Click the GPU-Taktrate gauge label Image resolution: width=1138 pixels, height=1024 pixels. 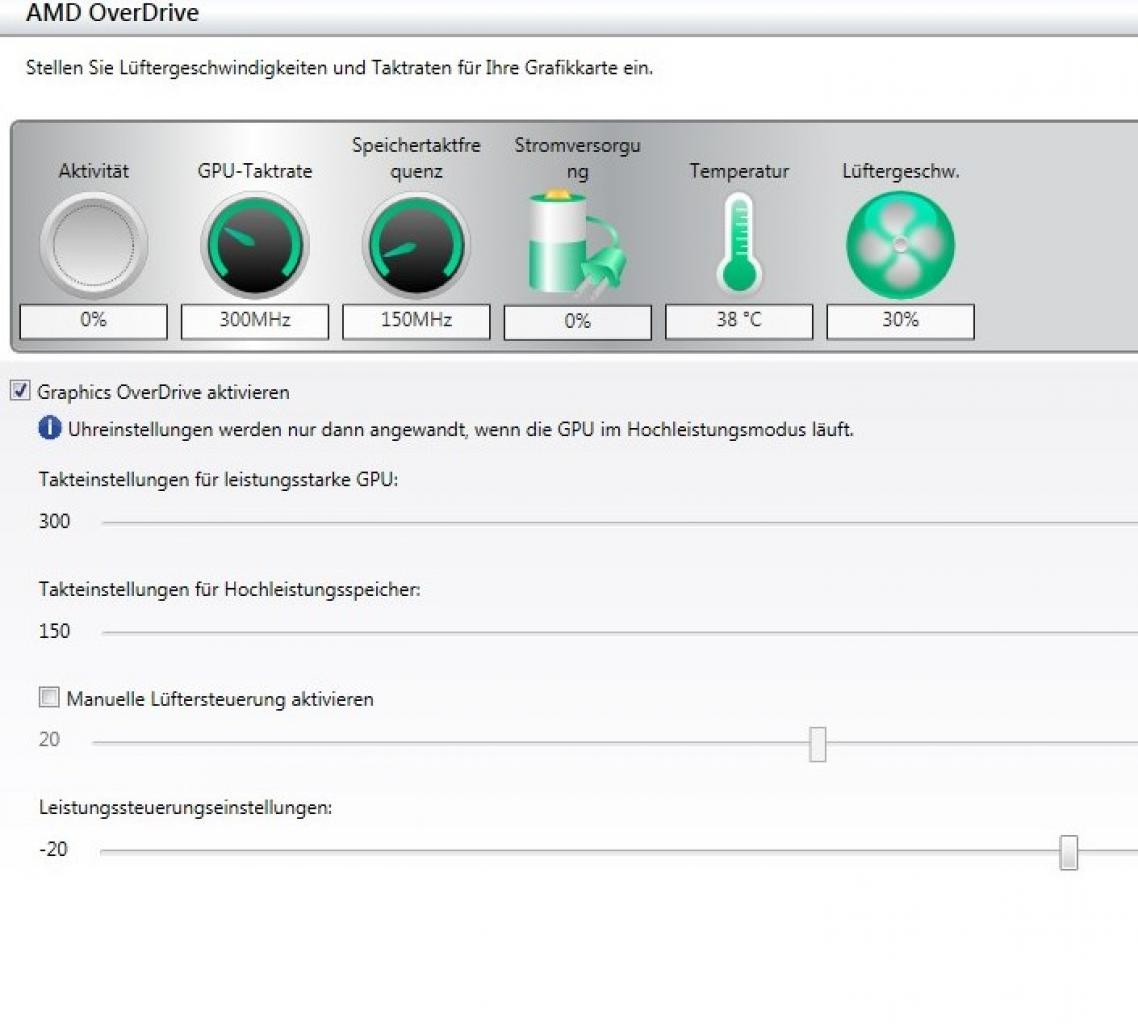click(x=255, y=171)
